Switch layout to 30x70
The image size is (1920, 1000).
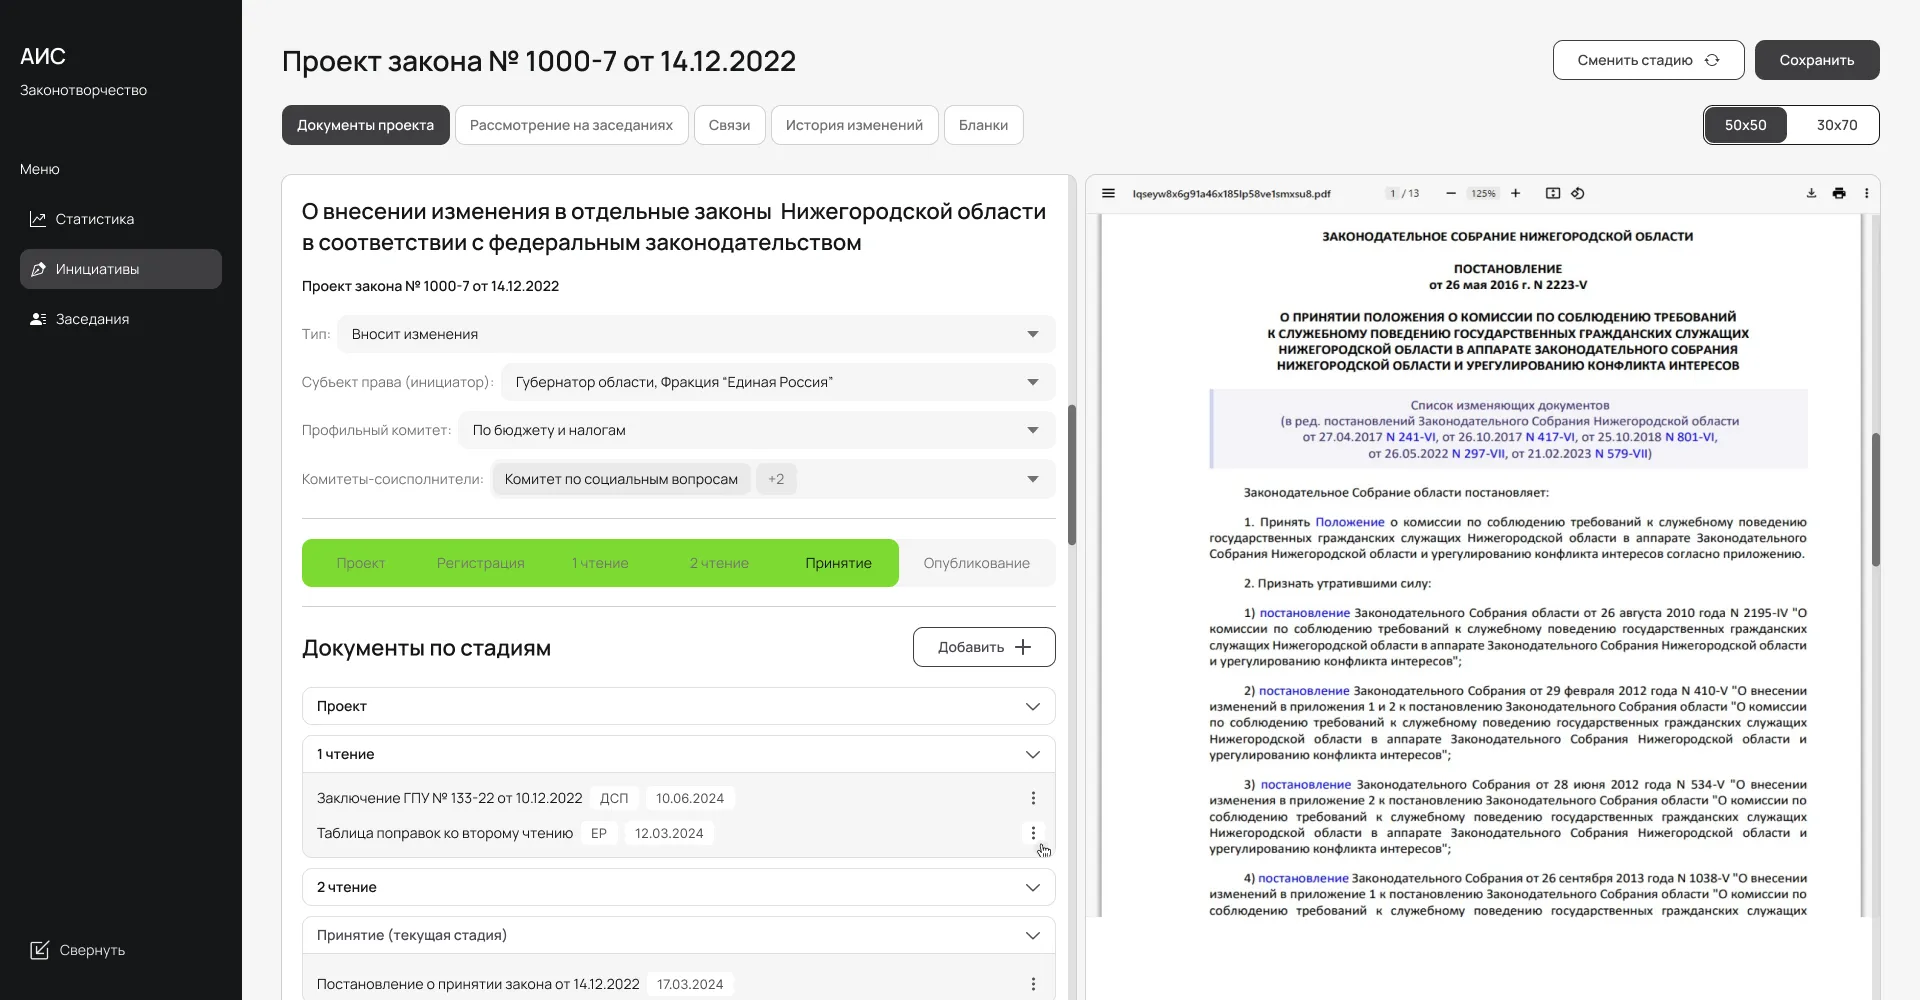coord(1836,125)
